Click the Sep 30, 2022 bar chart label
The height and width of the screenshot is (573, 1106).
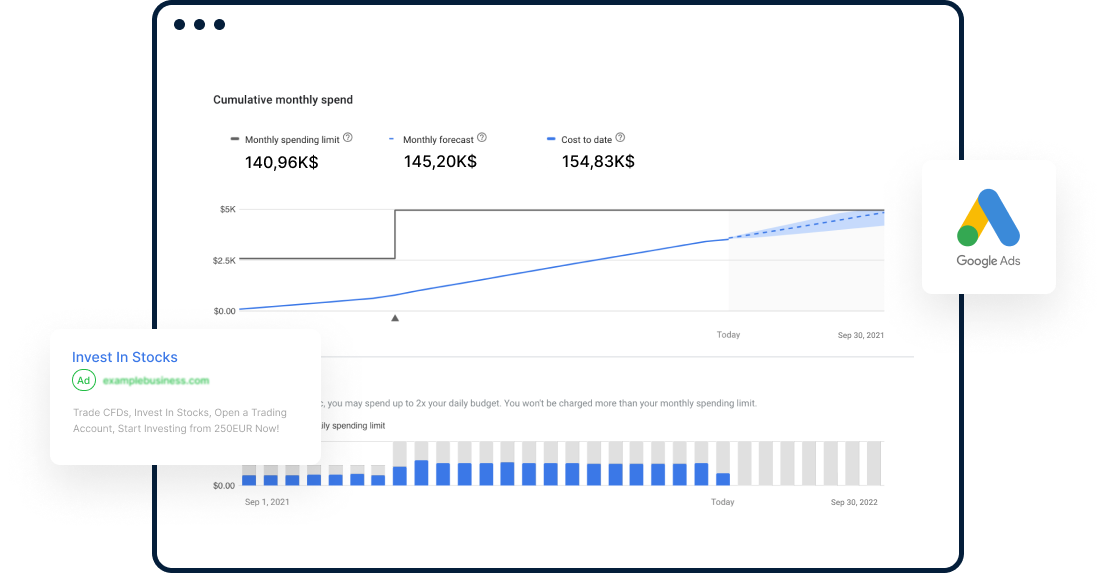854,502
